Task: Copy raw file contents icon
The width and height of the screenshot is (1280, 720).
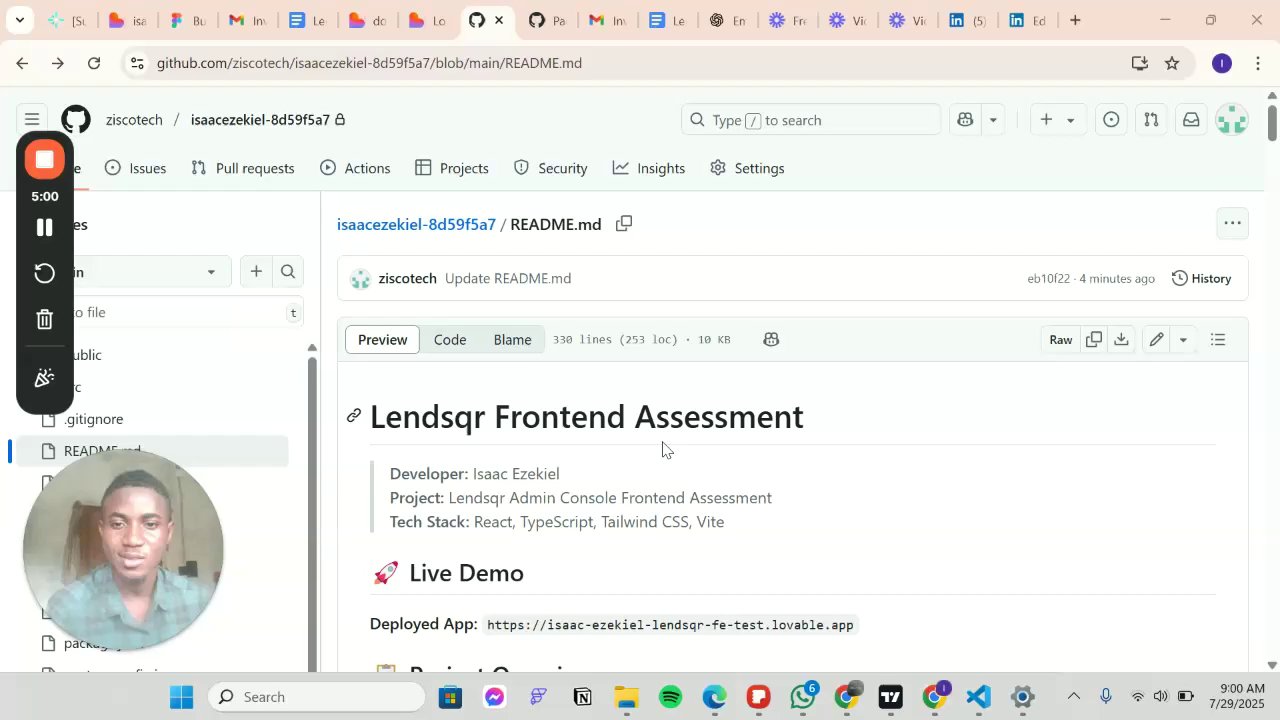Action: click(x=1094, y=340)
